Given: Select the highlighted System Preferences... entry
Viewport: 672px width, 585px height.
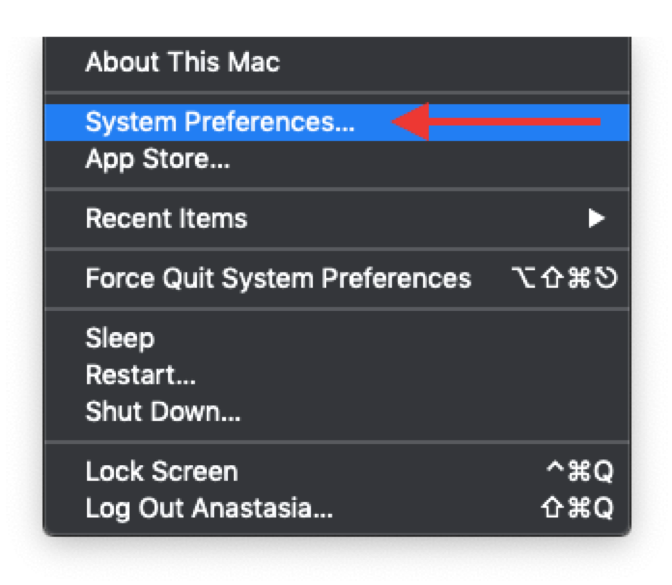Looking at the screenshot, I should 220,122.
